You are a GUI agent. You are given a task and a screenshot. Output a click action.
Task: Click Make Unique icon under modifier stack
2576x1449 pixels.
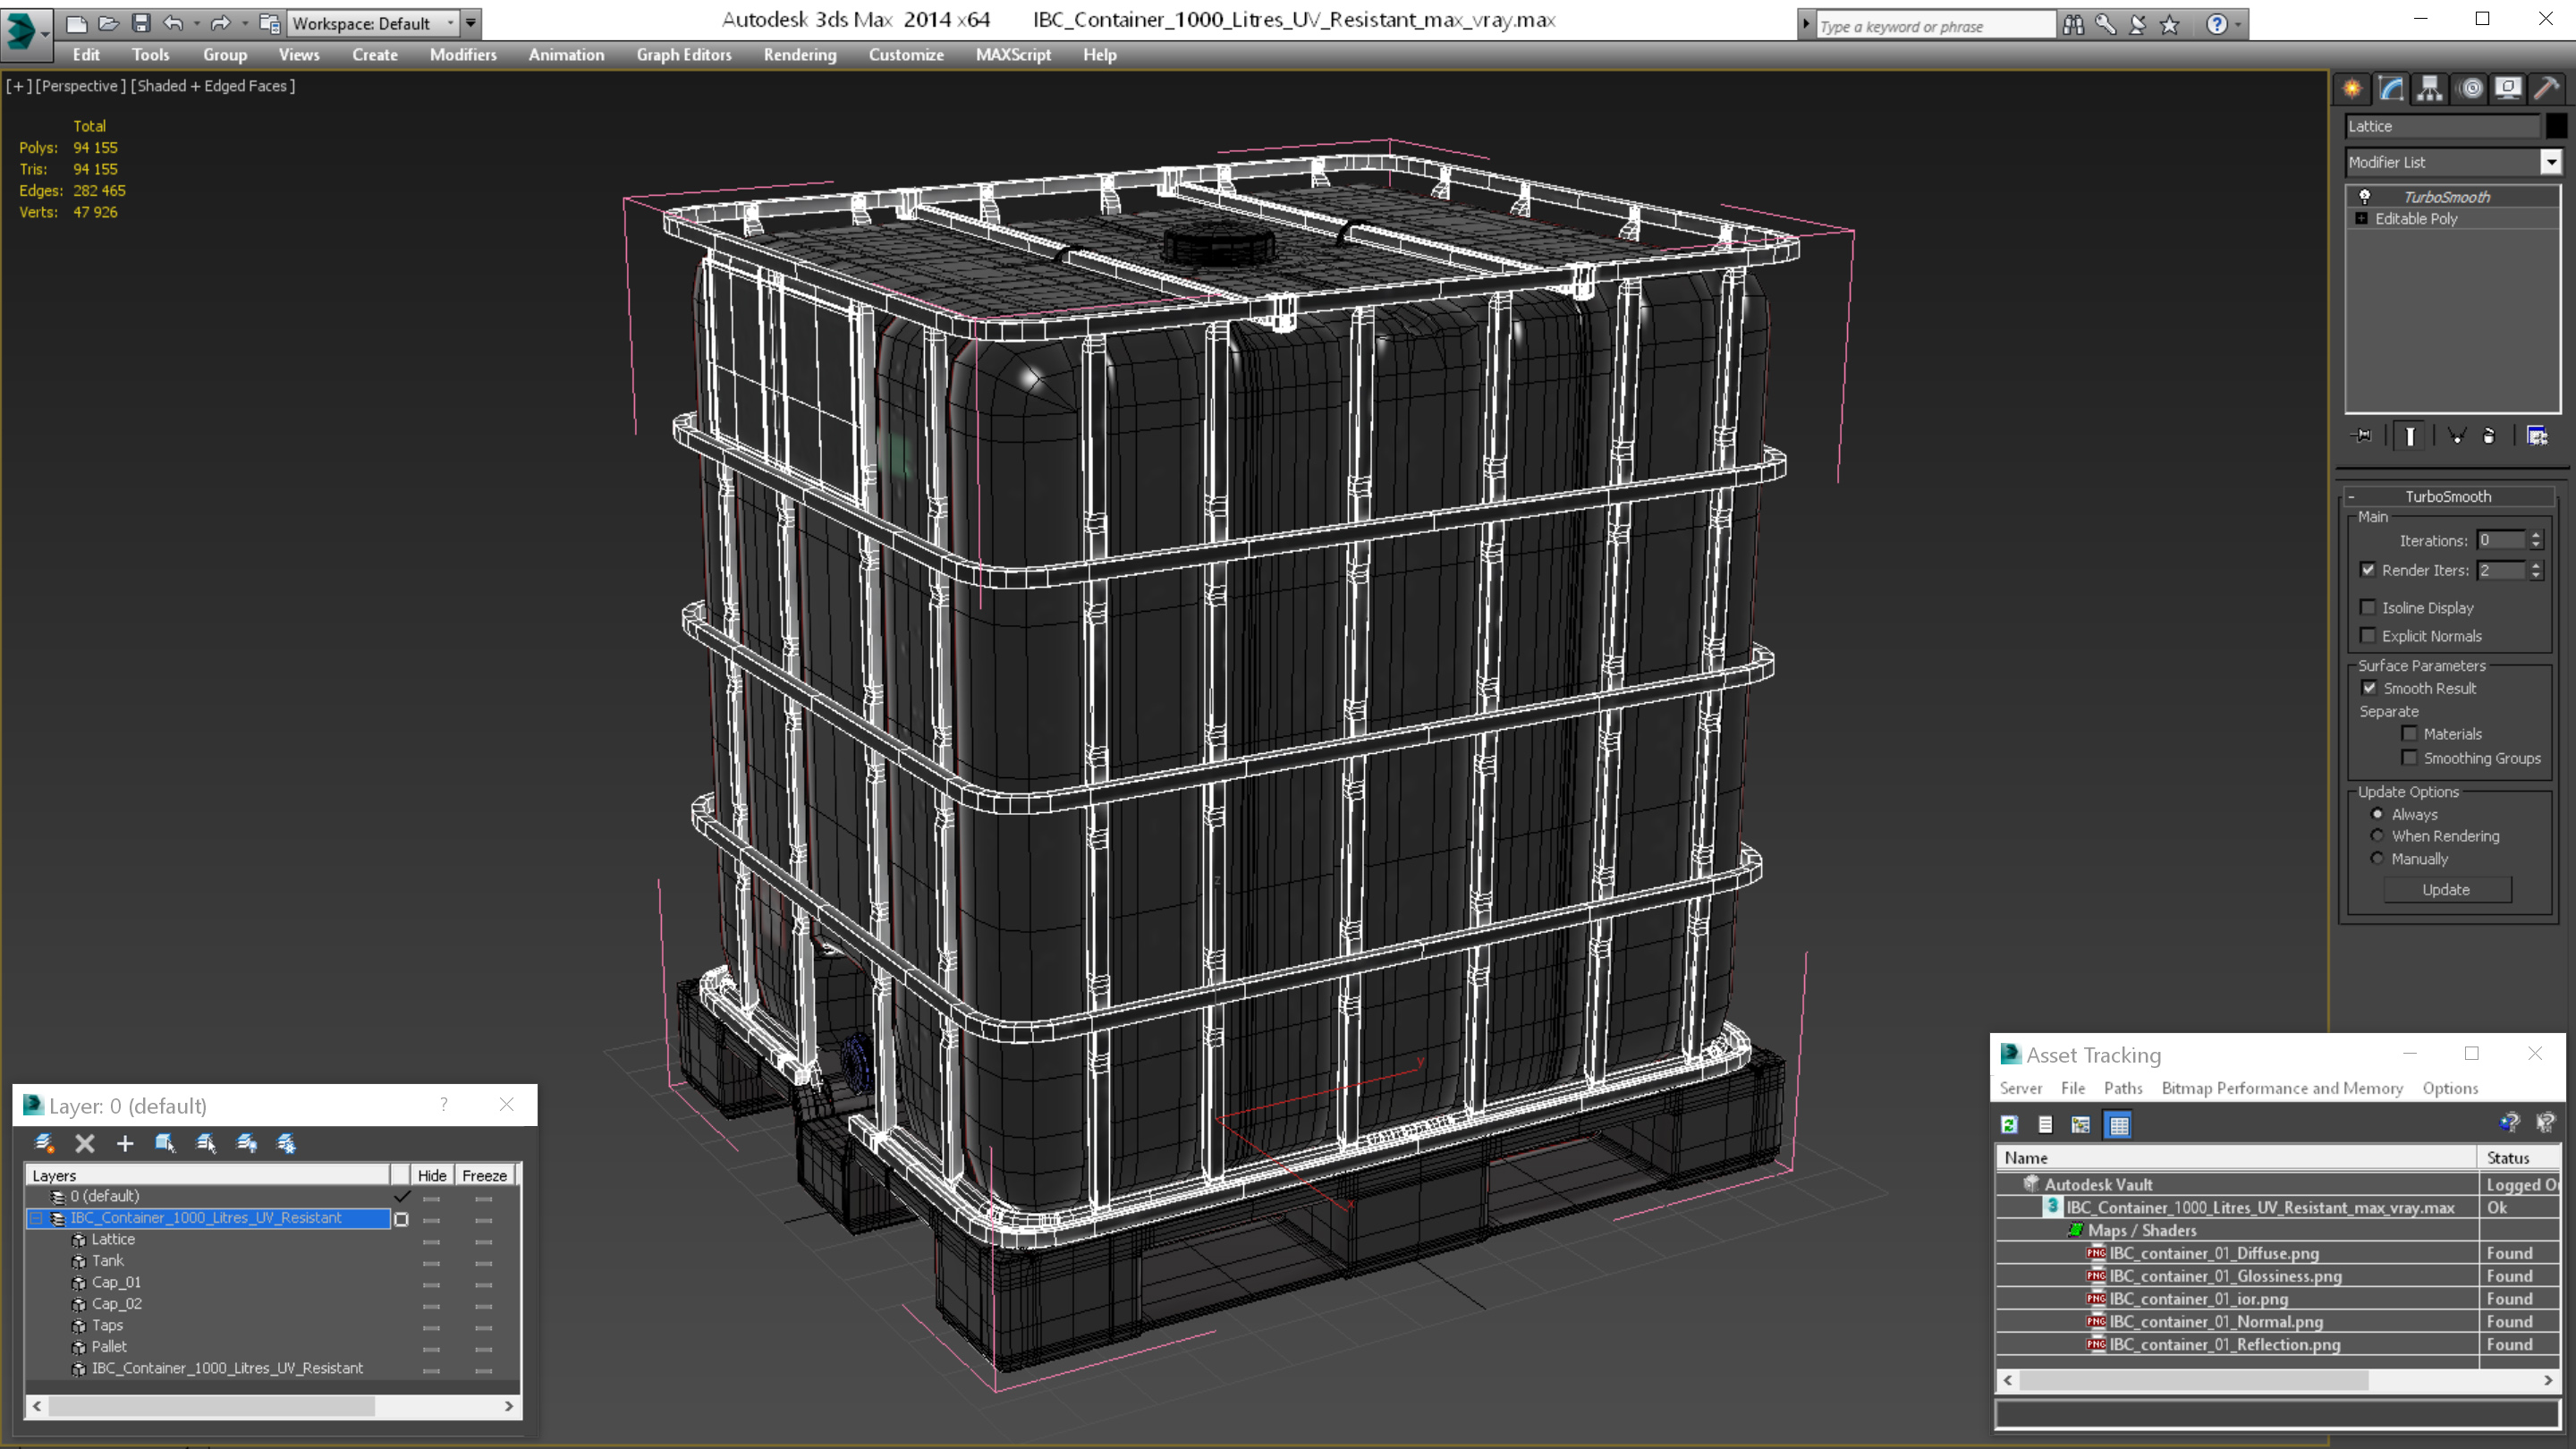click(2457, 436)
